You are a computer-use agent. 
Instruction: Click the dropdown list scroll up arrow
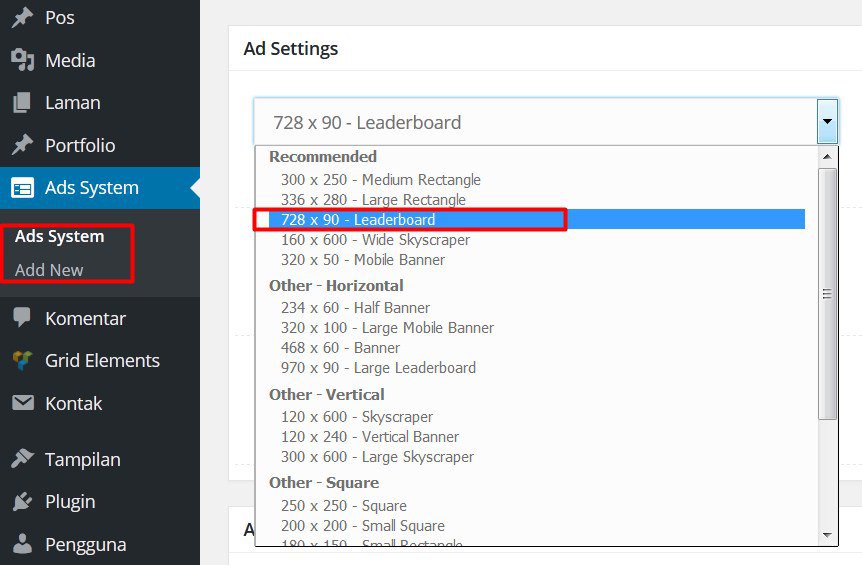pos(827,157)
